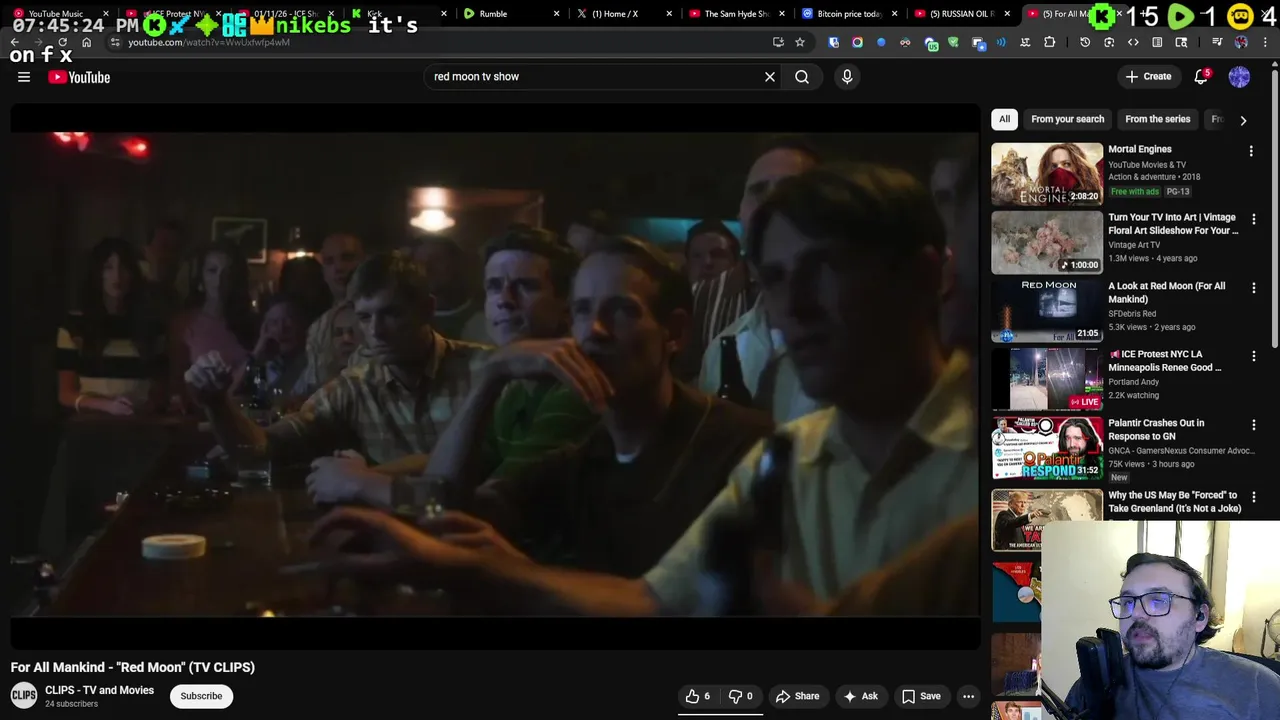The image size is (1280, 720).
Task: Clear the search query with X
Action: pos(770,76)
